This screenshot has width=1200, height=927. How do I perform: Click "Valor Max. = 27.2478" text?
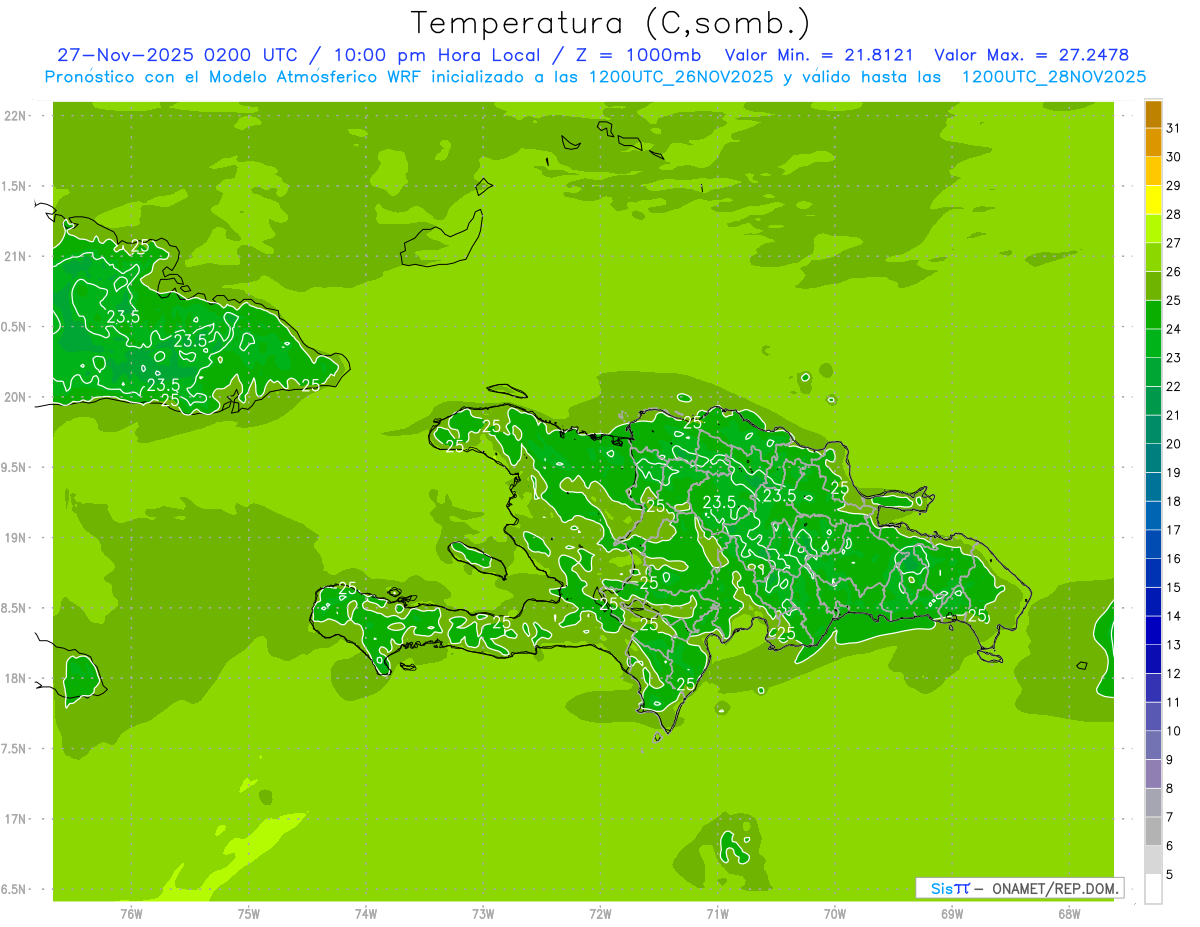[1031, 55]
